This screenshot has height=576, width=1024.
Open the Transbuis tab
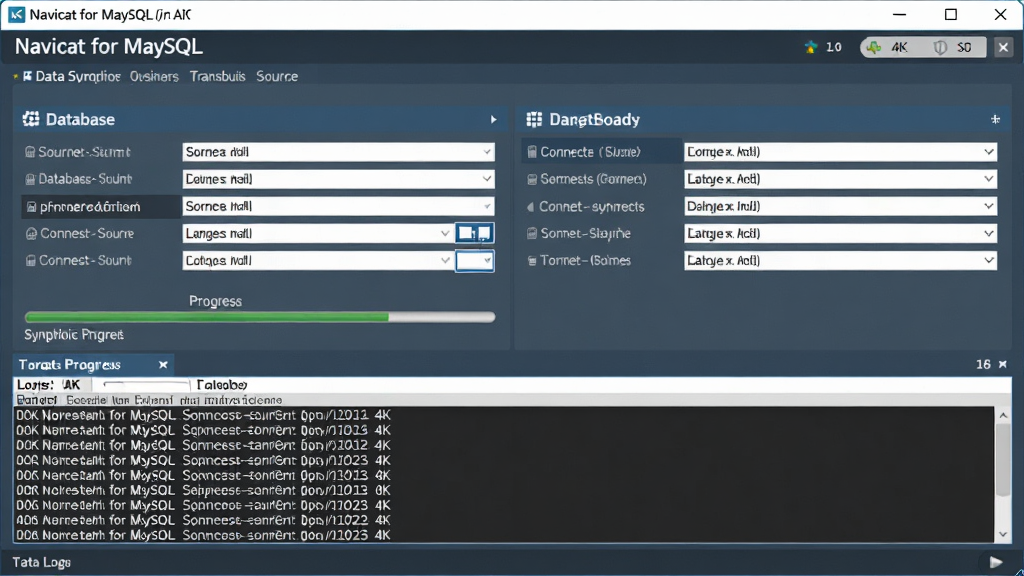[x=217, y=76]
